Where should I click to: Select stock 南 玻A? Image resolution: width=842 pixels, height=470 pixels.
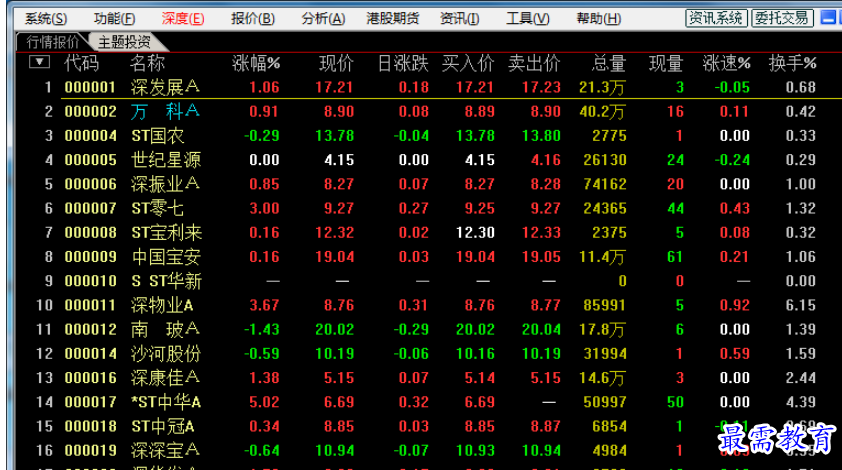click(x=165, y=329)
